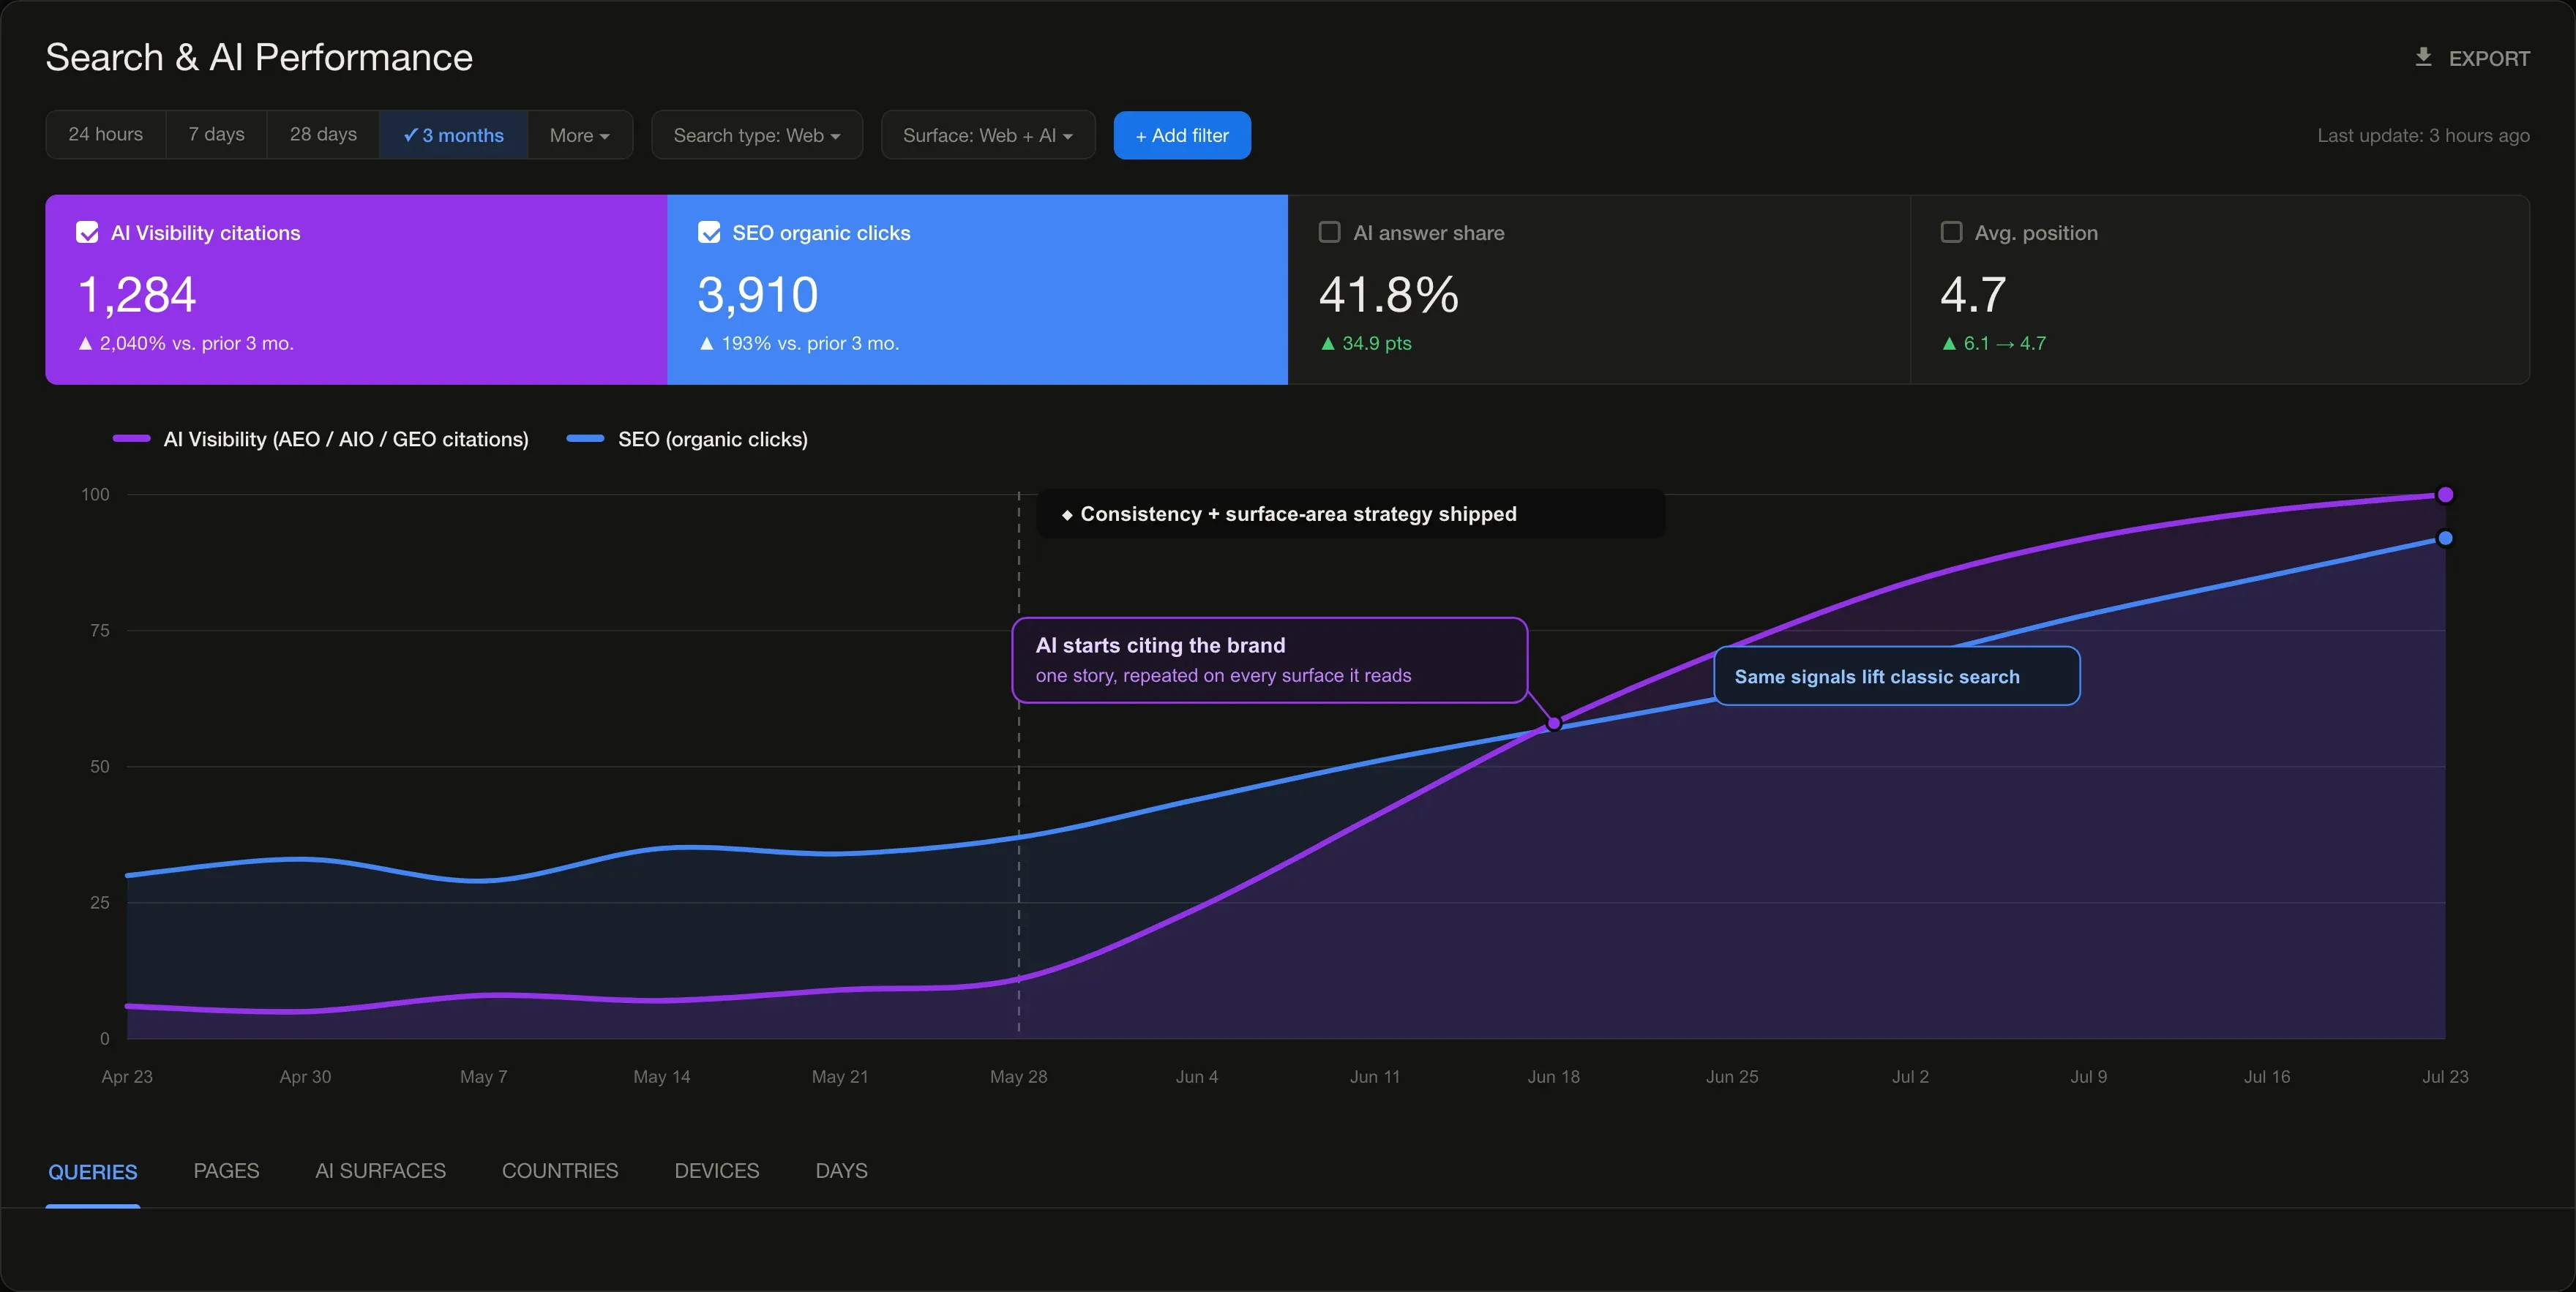Viewport: 2576px width, 1292px height.
Task: Click the blue SEO endpoint dot
Action: point(2445,539)
